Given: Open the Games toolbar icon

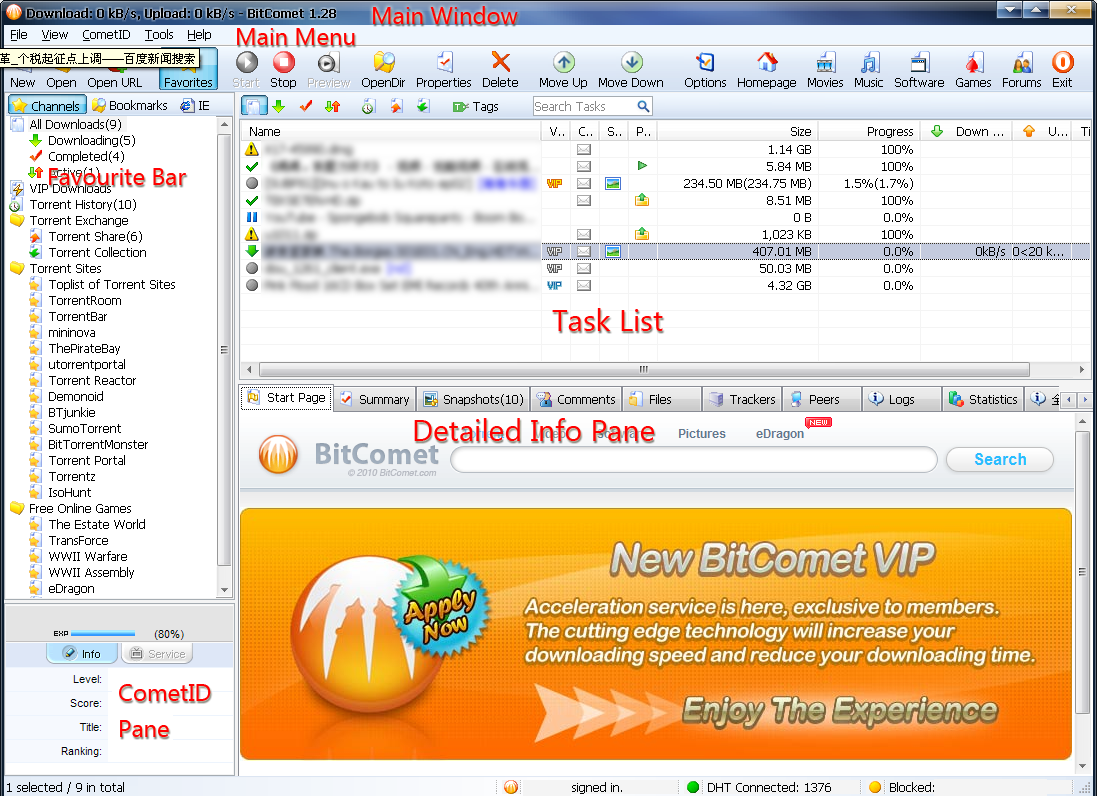Looking at the screenshot, I should coord(973,62).
